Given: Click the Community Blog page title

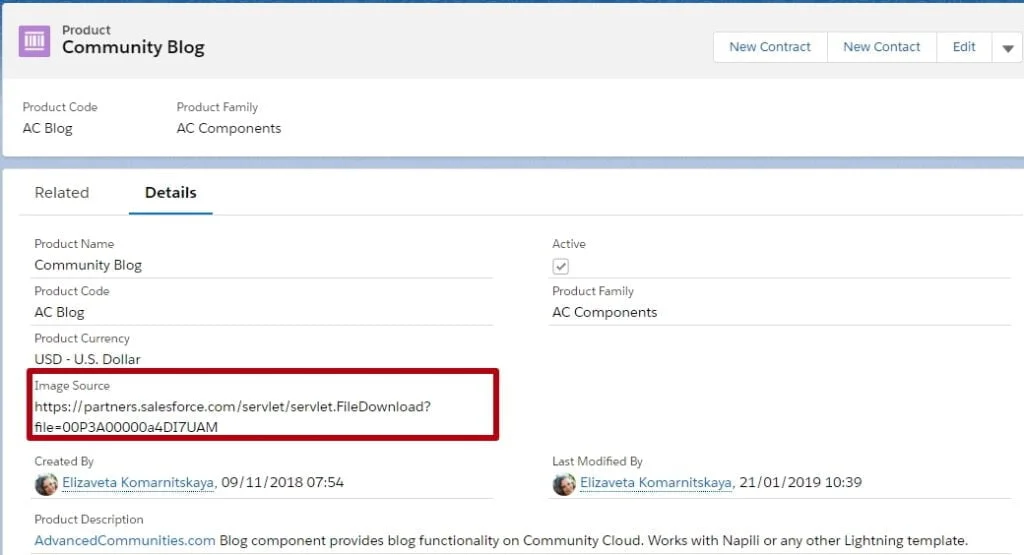Looking at the screenshot, I should point(133,48).
